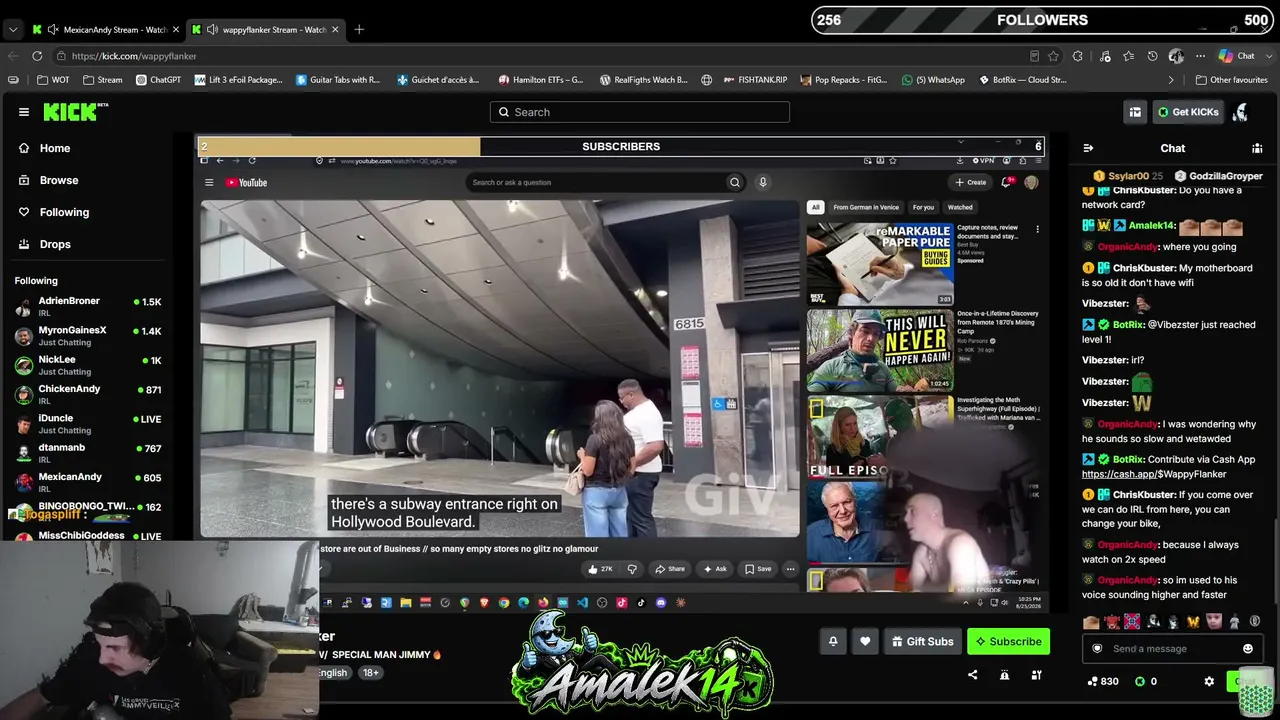Open AdrienBroner's channel from Following list
Viewport: 1280px width, 720px height.
click(x=88, y=307)
